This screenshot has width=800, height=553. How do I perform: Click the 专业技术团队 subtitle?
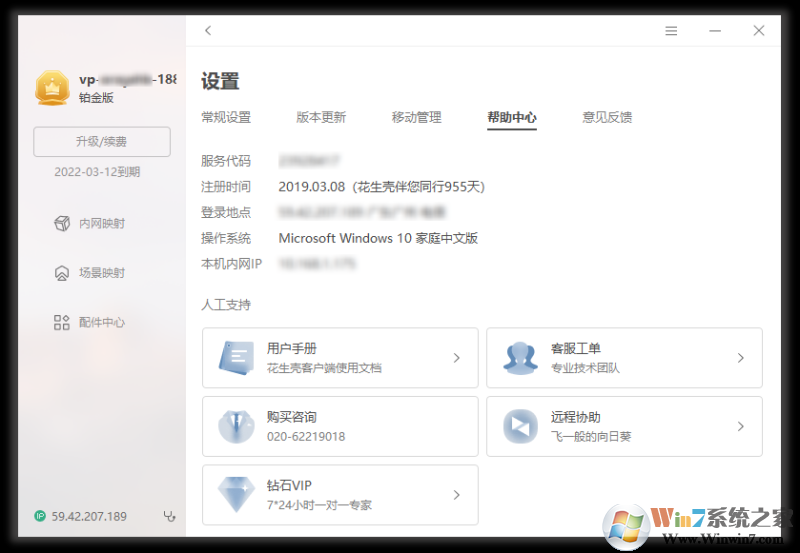pyautogui.click(x=585, y=368)
